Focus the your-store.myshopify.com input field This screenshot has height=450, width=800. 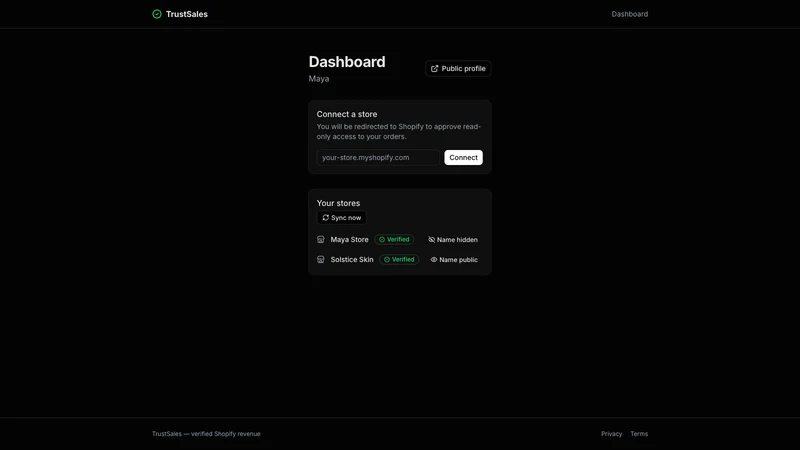378,157
